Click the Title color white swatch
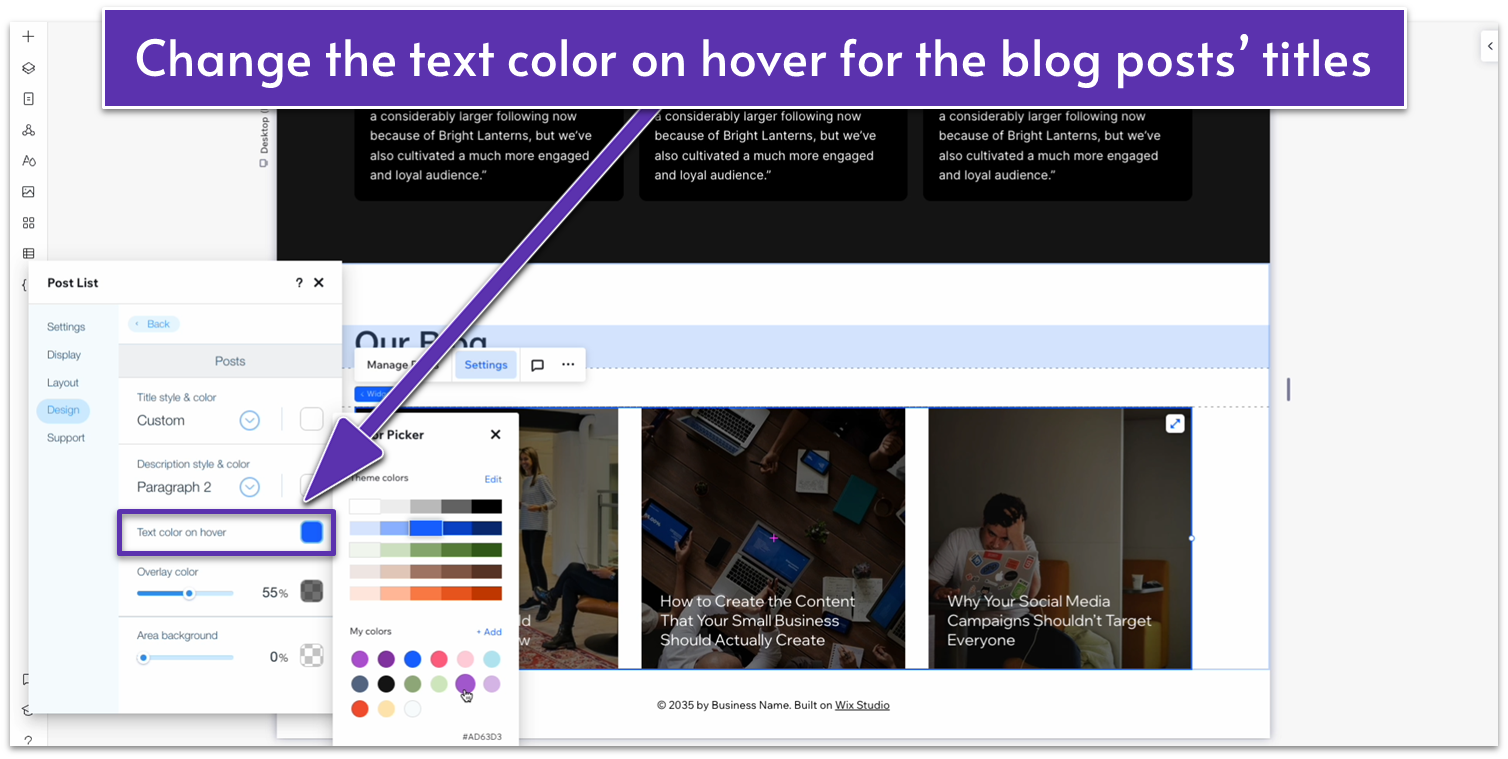 pyautogui.click(x=312, y=420)
